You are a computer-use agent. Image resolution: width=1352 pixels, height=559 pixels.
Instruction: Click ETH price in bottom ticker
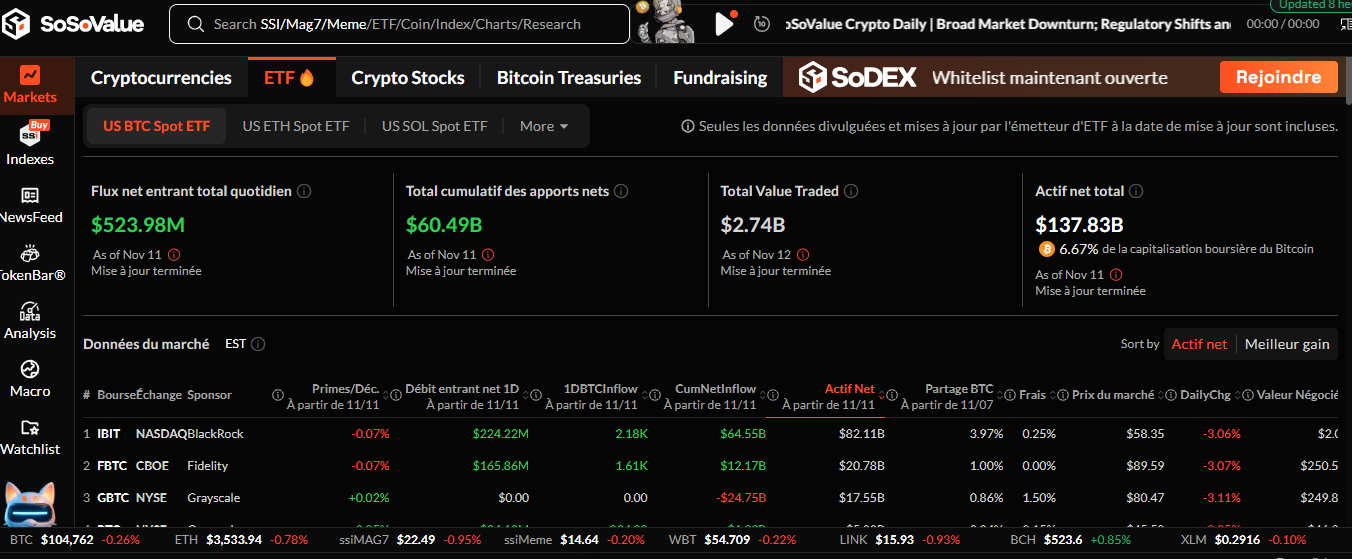click(x=234, y=540)
